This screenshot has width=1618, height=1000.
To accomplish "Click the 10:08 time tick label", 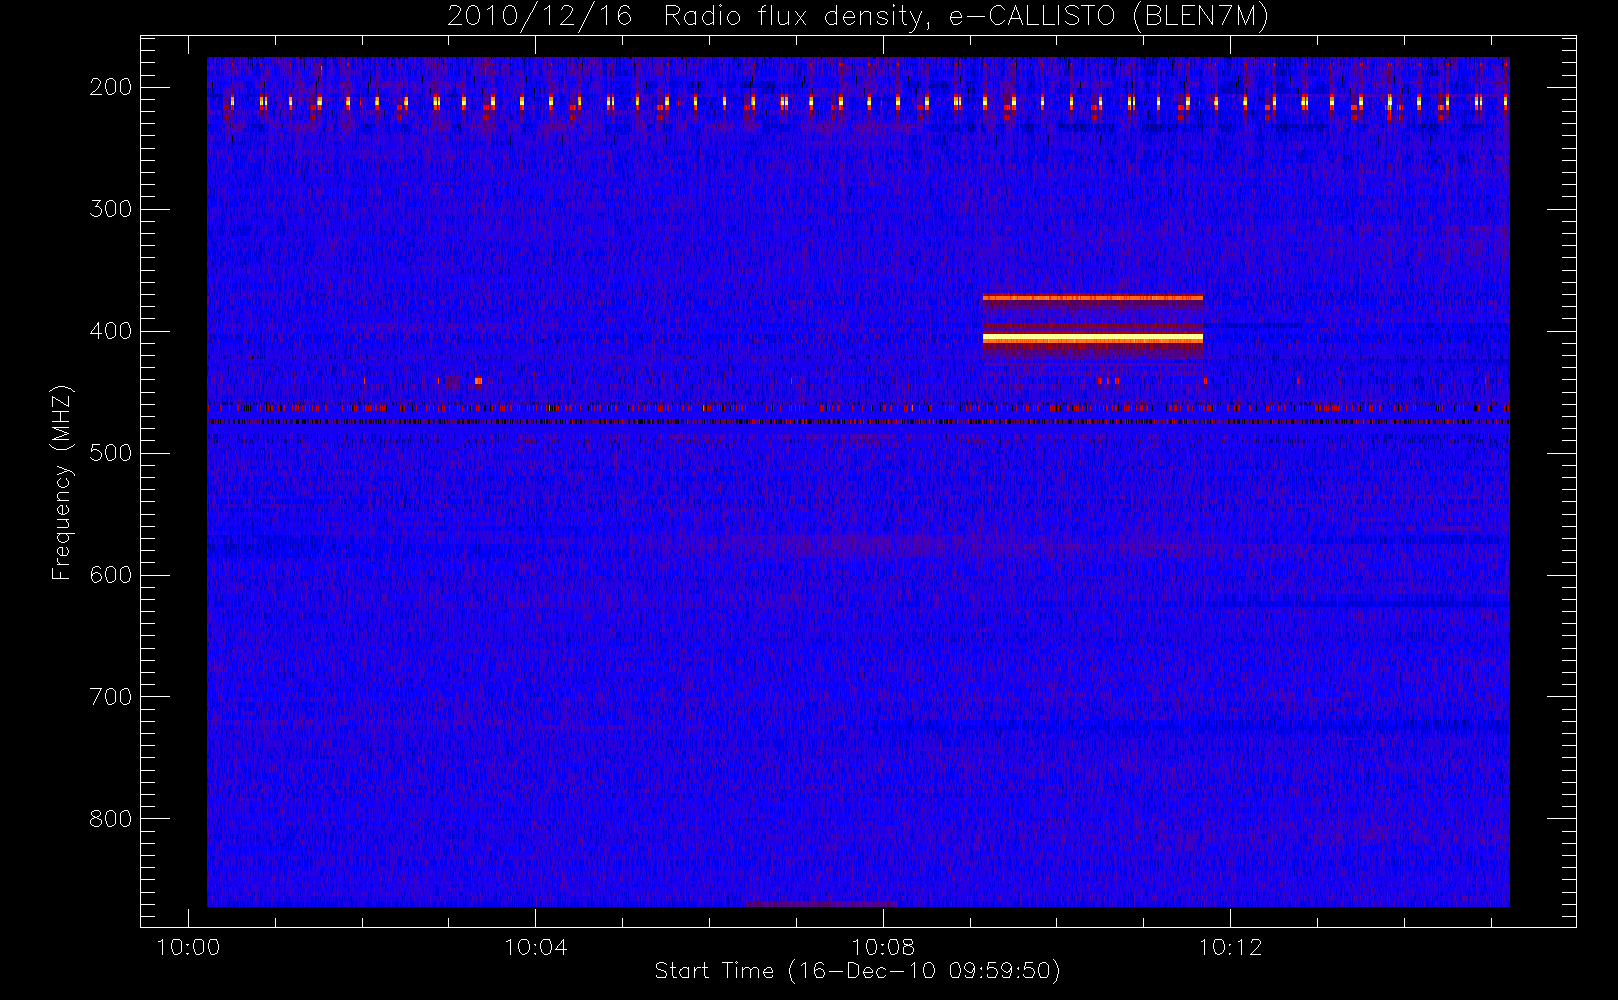I will [x=883, y=947].
